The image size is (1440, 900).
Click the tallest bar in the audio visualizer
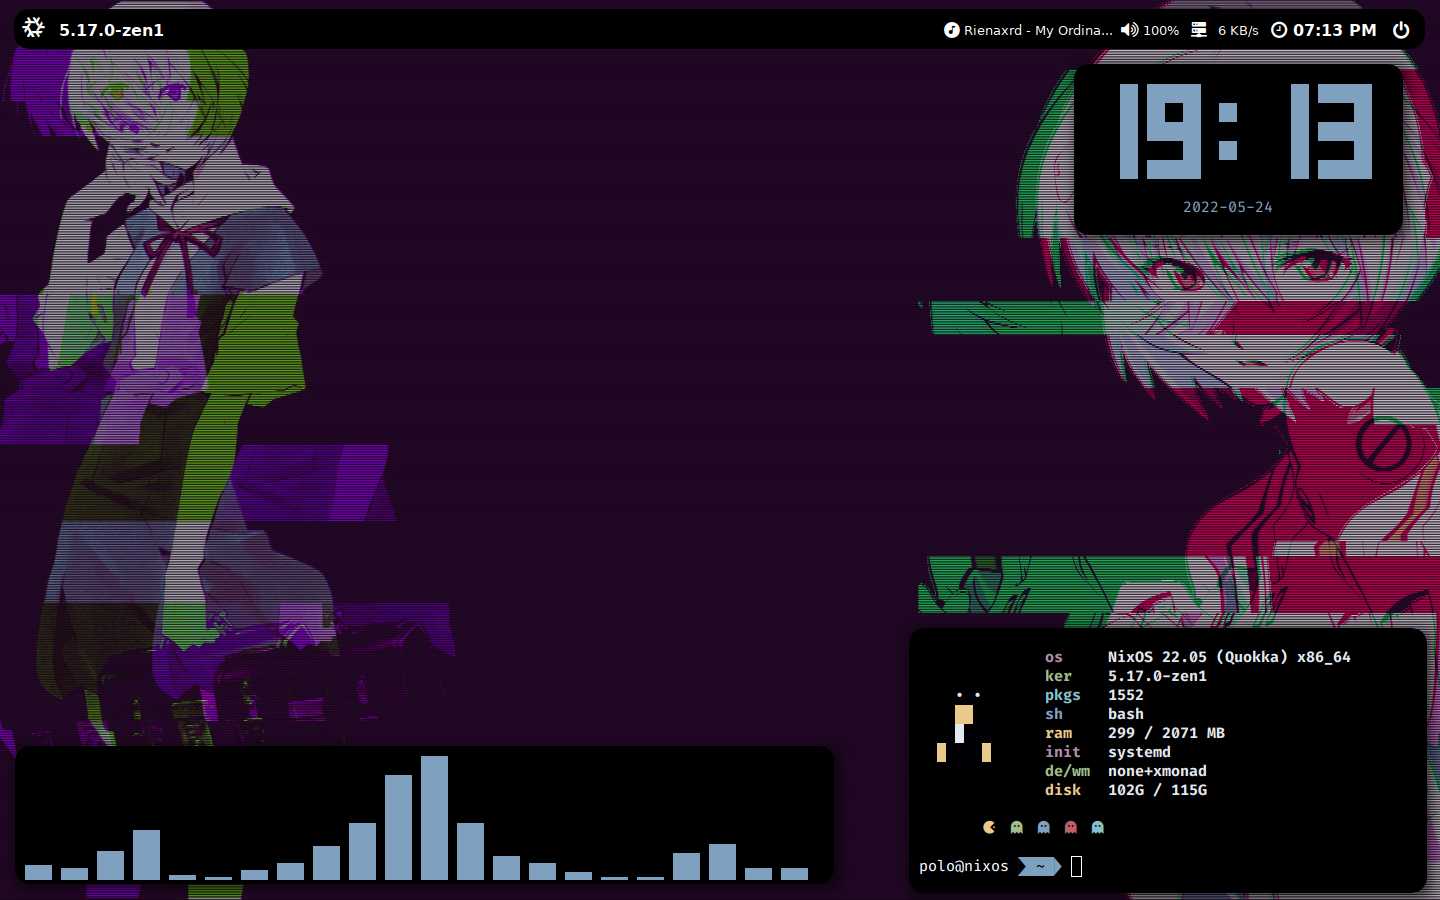[x=434, y=817]
